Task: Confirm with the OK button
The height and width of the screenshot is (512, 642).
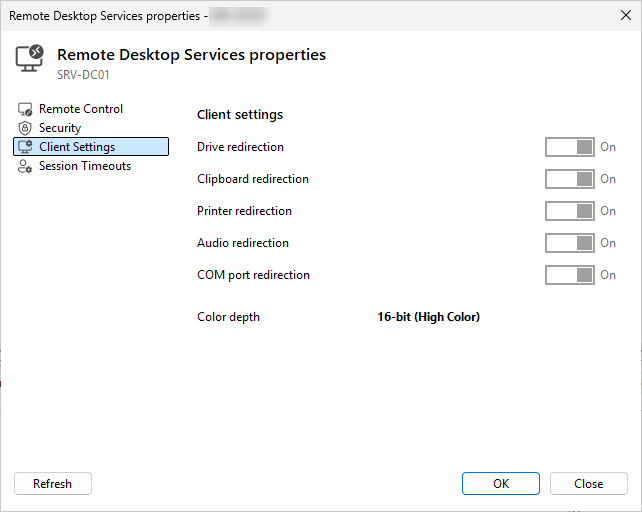Action: (x=501, y=484)
